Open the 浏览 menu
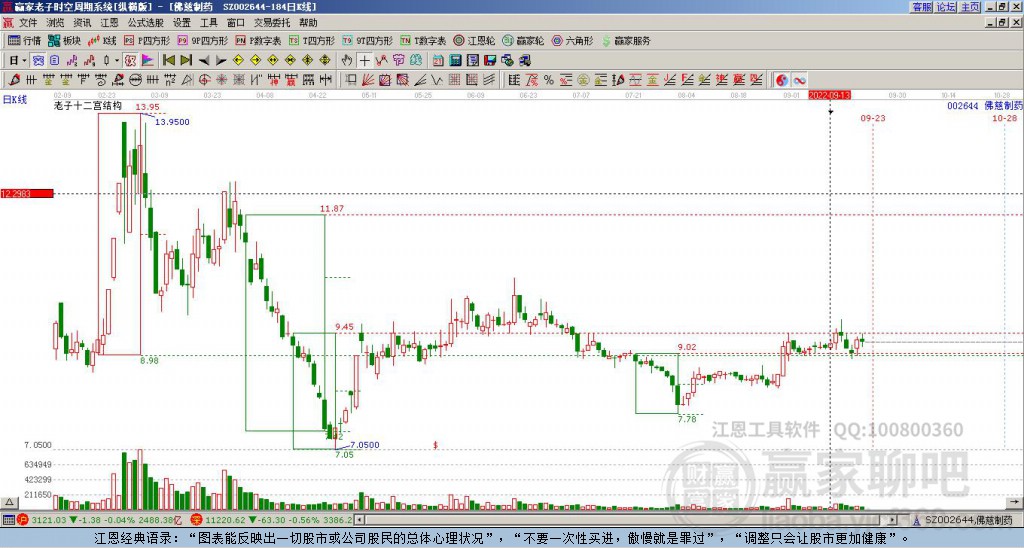The height and width of the screenshot is (548, 1024). [x=56, y=23]
